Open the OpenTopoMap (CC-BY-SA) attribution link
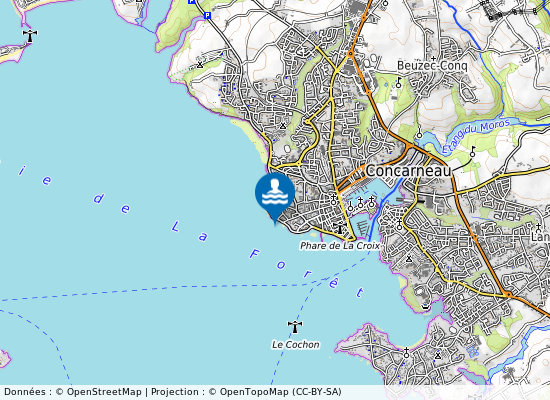 (280, 392)
